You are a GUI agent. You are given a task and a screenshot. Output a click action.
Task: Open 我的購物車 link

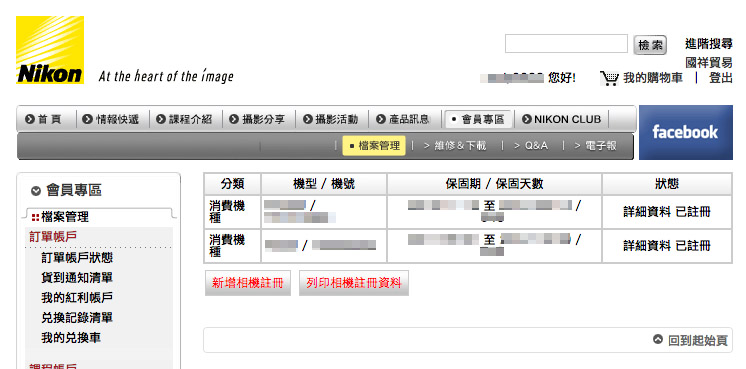(x=653, y=78)
